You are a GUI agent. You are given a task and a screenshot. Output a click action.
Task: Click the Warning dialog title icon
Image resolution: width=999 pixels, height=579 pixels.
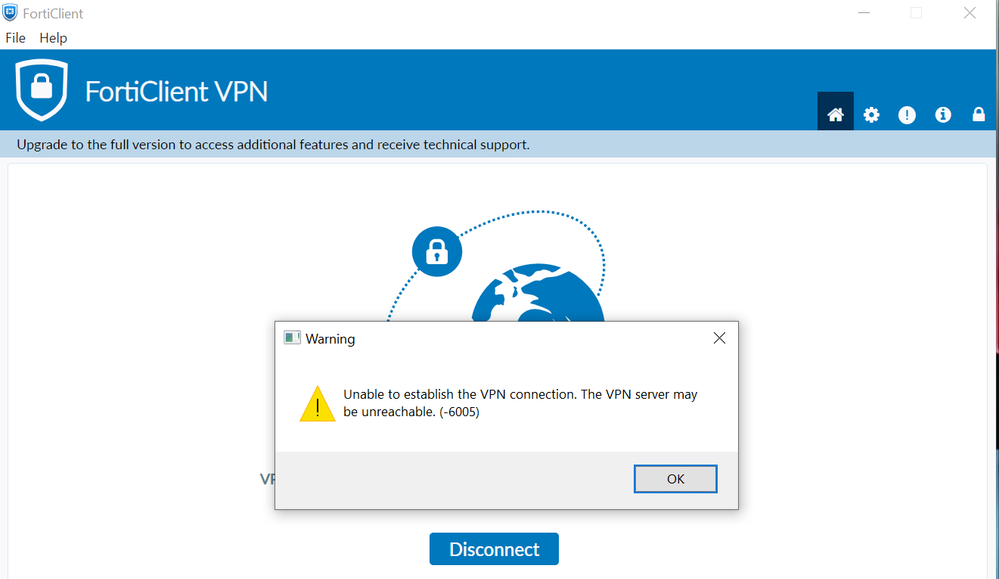[292, 338]
